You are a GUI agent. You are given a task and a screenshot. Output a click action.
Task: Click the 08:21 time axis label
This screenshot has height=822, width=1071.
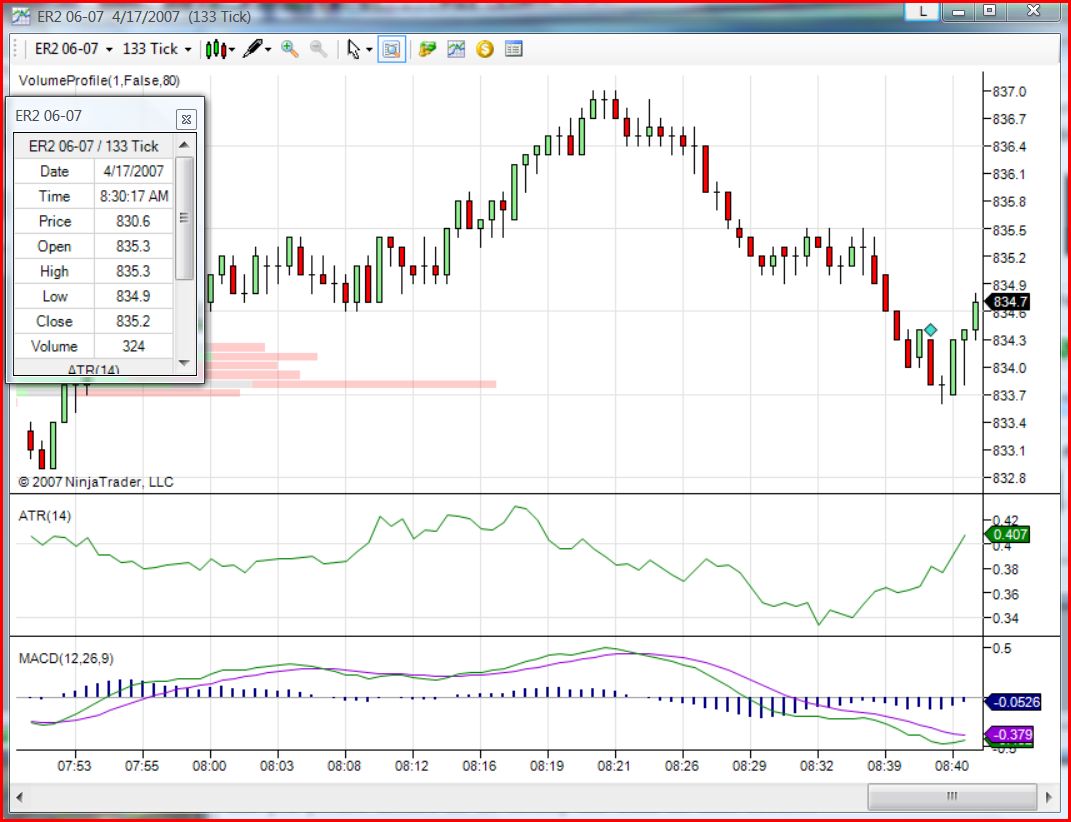click(614, 766)
